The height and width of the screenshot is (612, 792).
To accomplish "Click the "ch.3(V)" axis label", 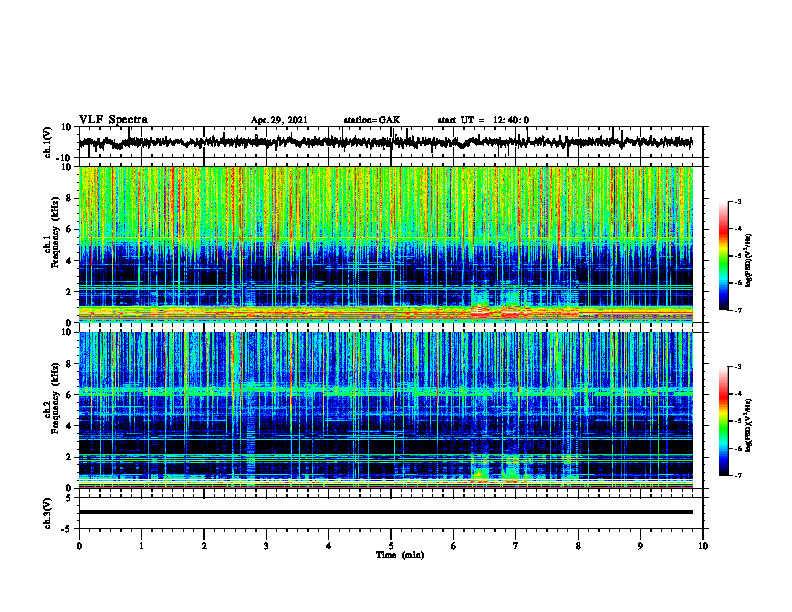I will point(48,513).
